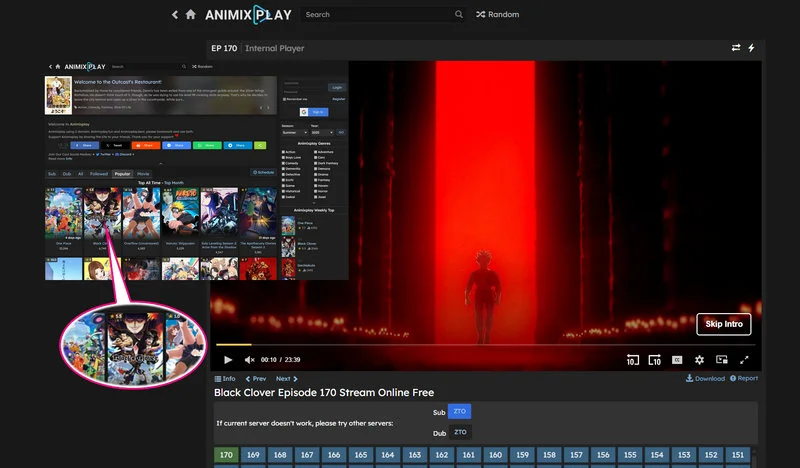This screenshot has width=800, height=468.
Task: Click the episode list scrollbar
Action: click(x=754, y=457)
